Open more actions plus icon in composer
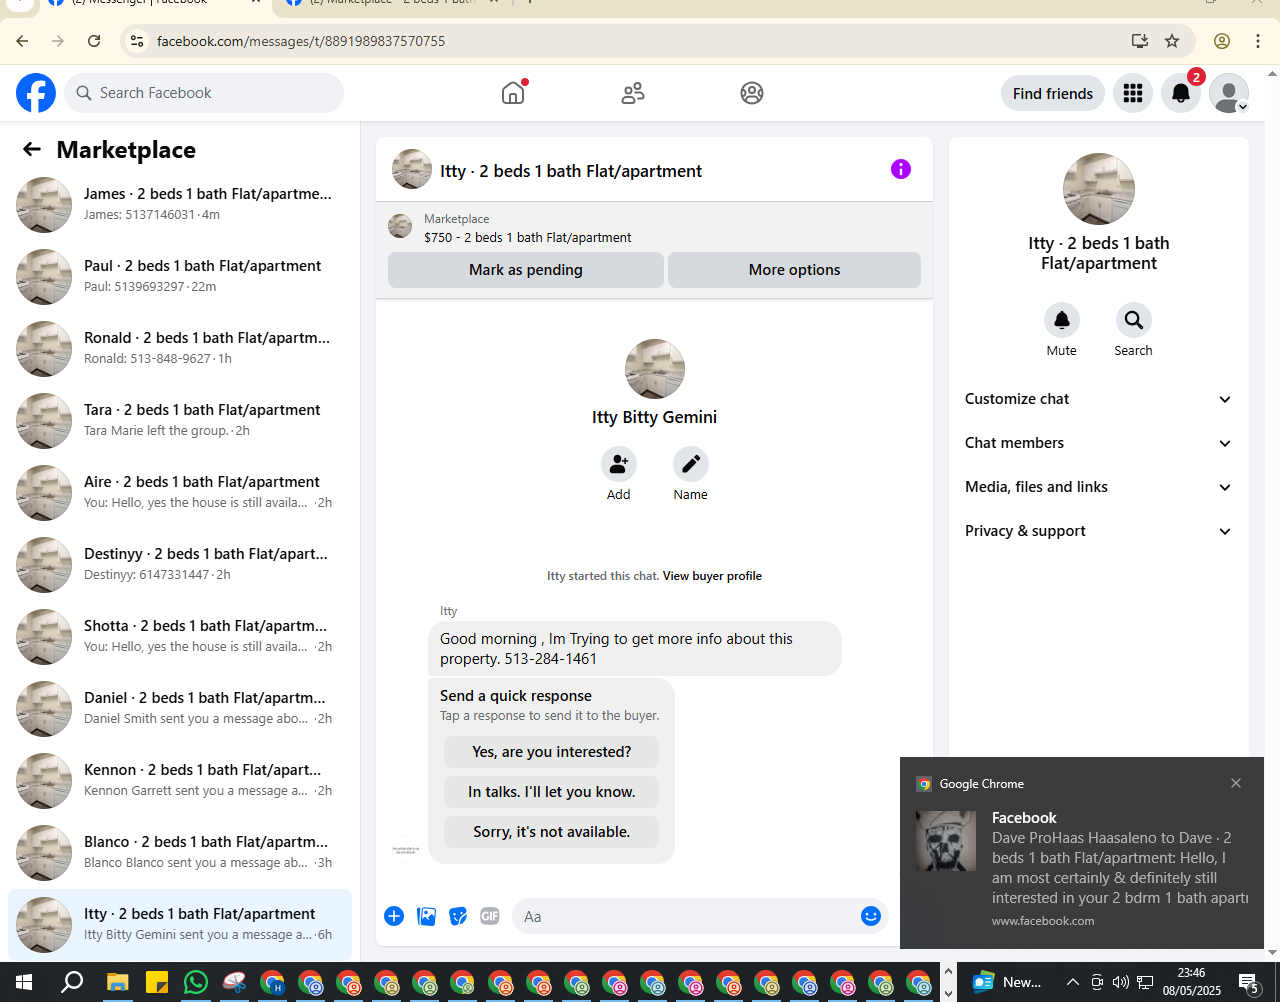The width and height of the screenshot is (1280, 1002). tap(394, 916)
